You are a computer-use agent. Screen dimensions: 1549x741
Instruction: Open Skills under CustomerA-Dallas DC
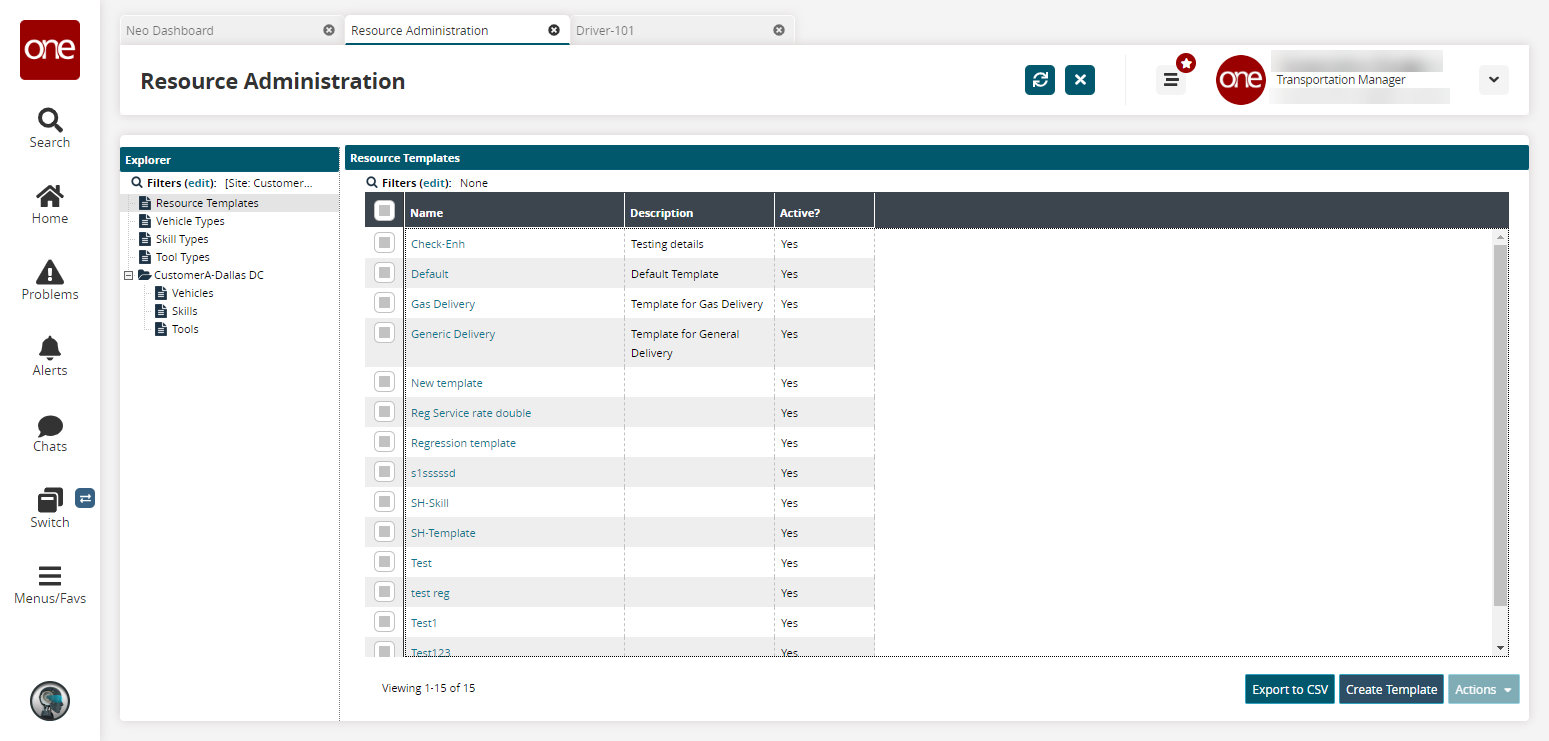pos(184,311)
